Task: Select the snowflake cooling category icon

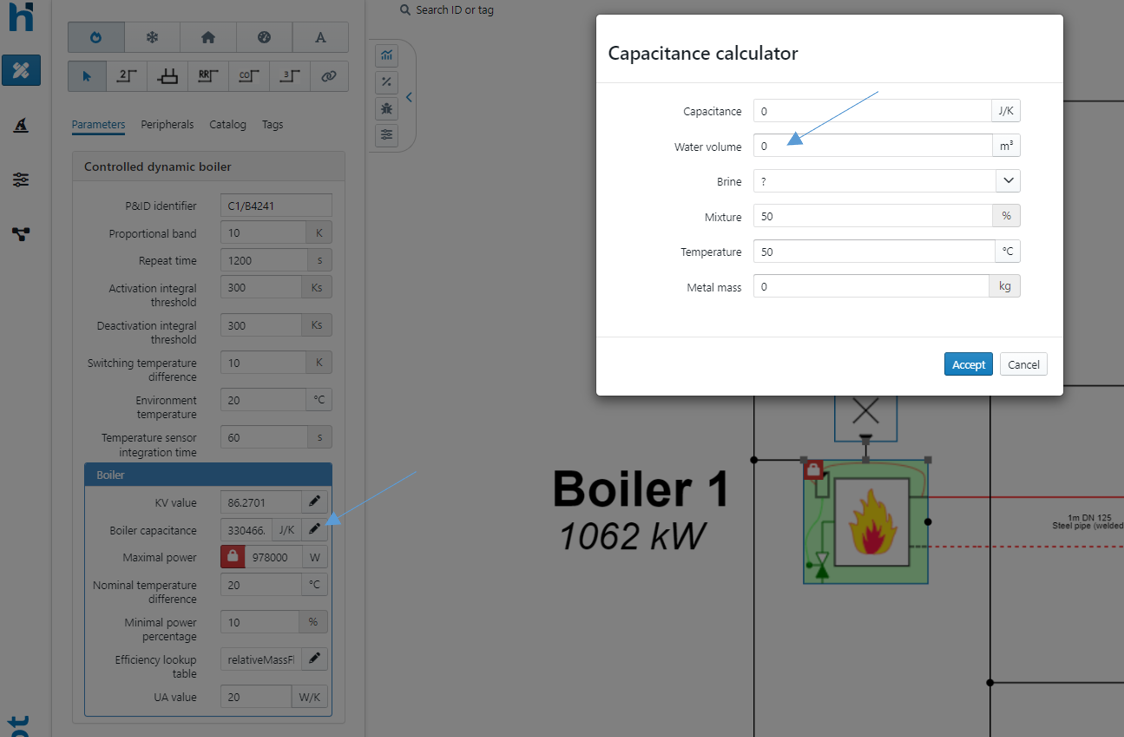Action: click(152, 37)
